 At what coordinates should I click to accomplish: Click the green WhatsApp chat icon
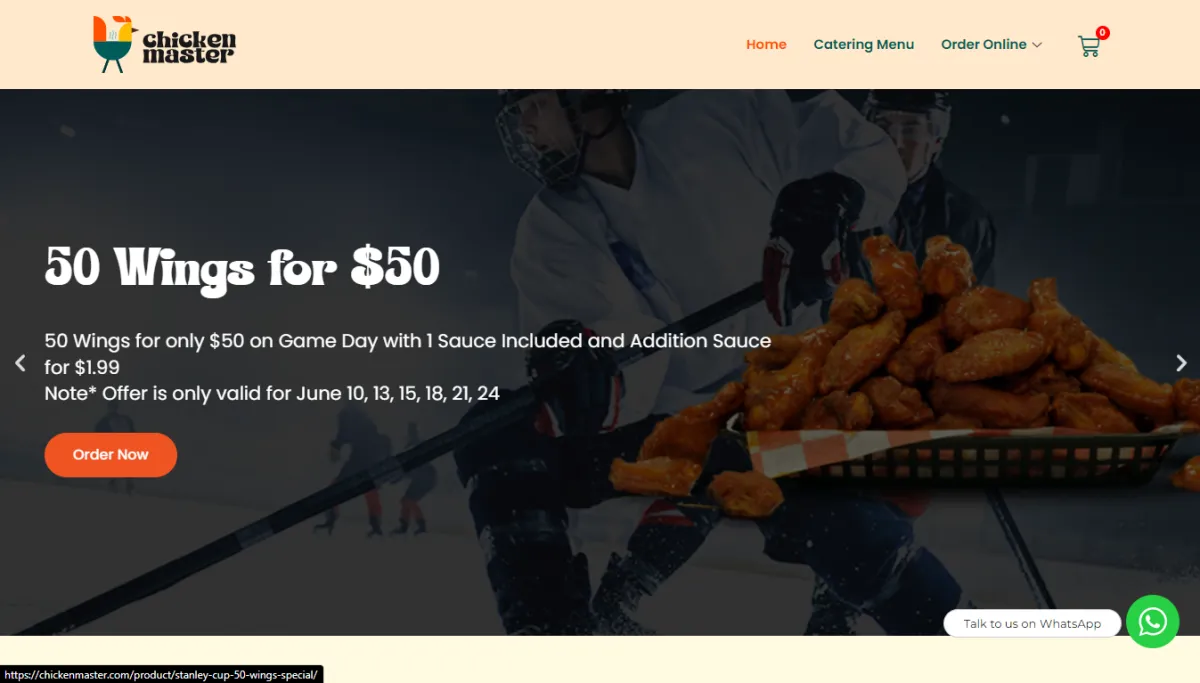[x=1153, y=622]
